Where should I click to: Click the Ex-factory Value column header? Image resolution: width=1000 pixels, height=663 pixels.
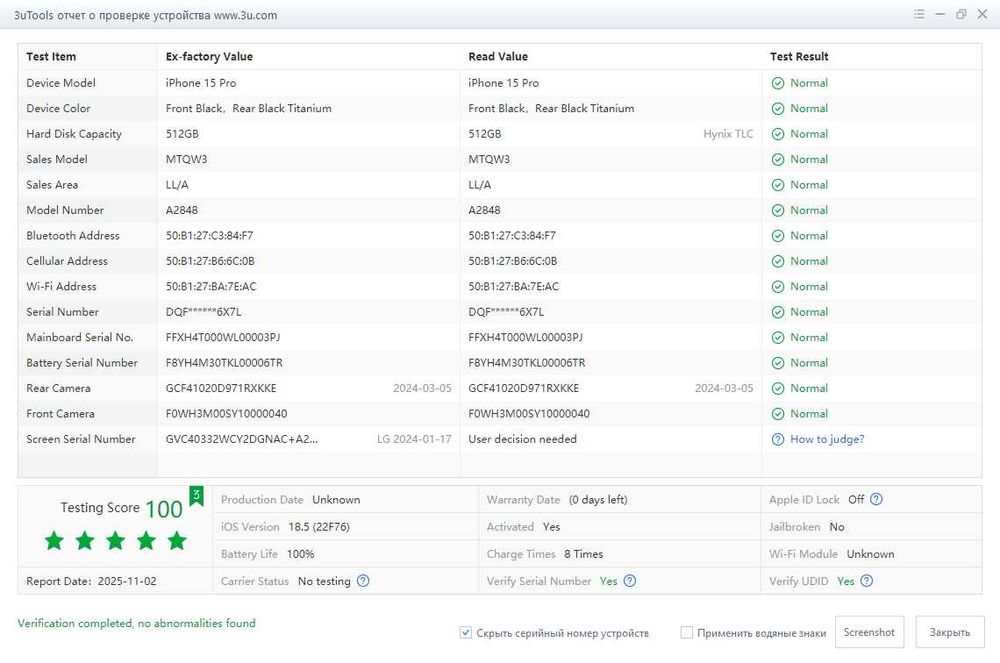(209, 57)
